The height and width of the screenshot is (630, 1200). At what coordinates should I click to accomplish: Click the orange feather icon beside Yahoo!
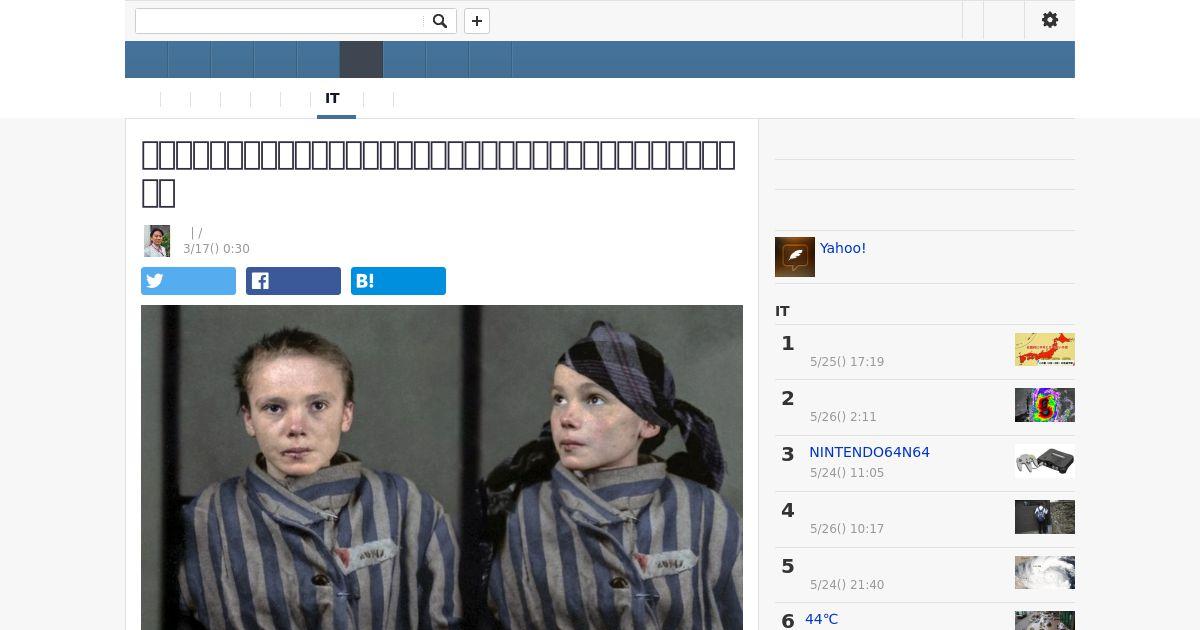click(795, 257)
